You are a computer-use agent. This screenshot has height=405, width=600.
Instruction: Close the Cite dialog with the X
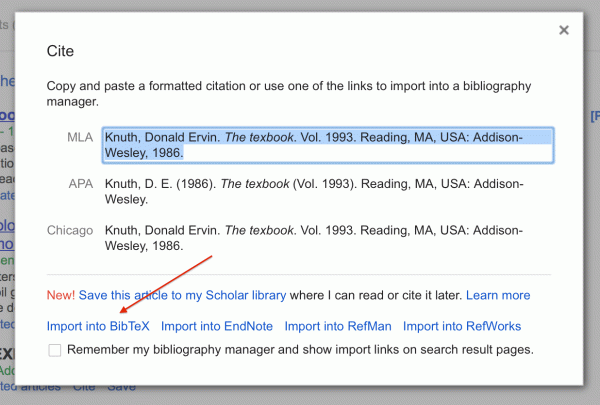coord(564,30)
